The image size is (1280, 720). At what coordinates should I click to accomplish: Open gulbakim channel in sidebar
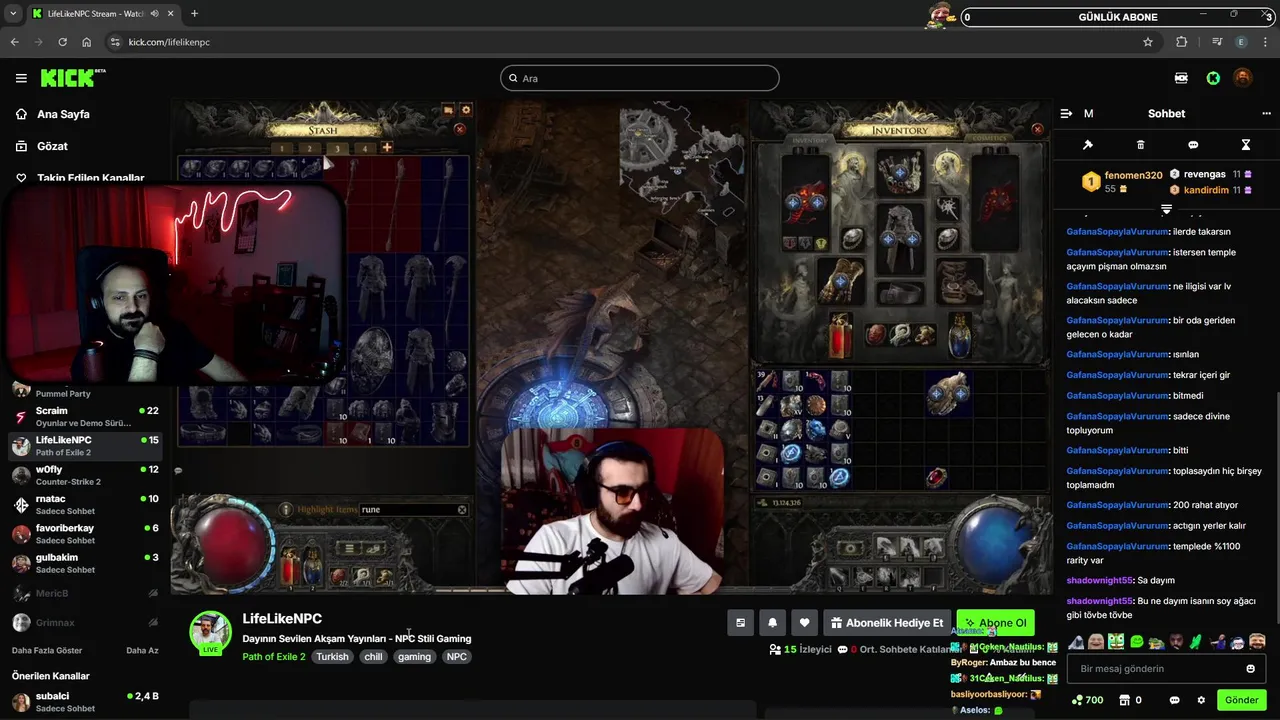[85, 563]
